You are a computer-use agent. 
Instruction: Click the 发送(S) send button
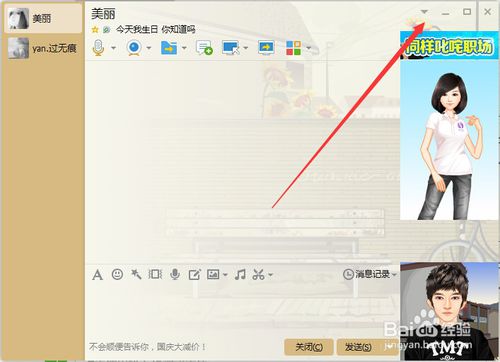pos(358,347)
